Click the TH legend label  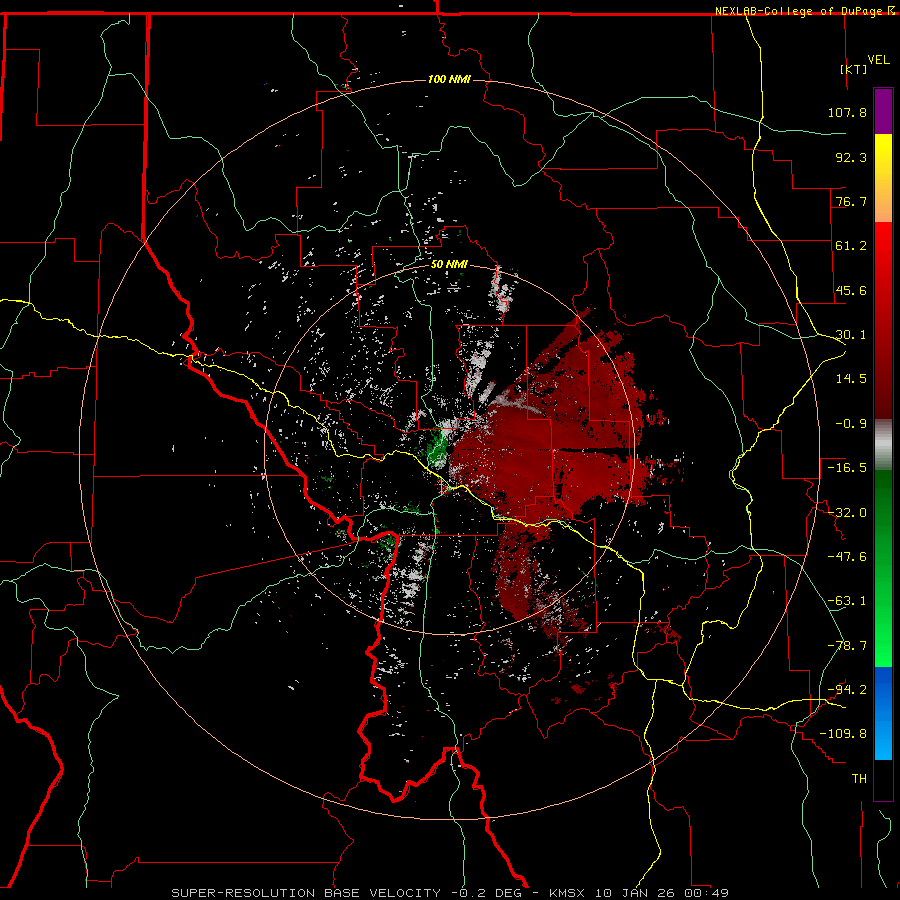click(859, 779)
